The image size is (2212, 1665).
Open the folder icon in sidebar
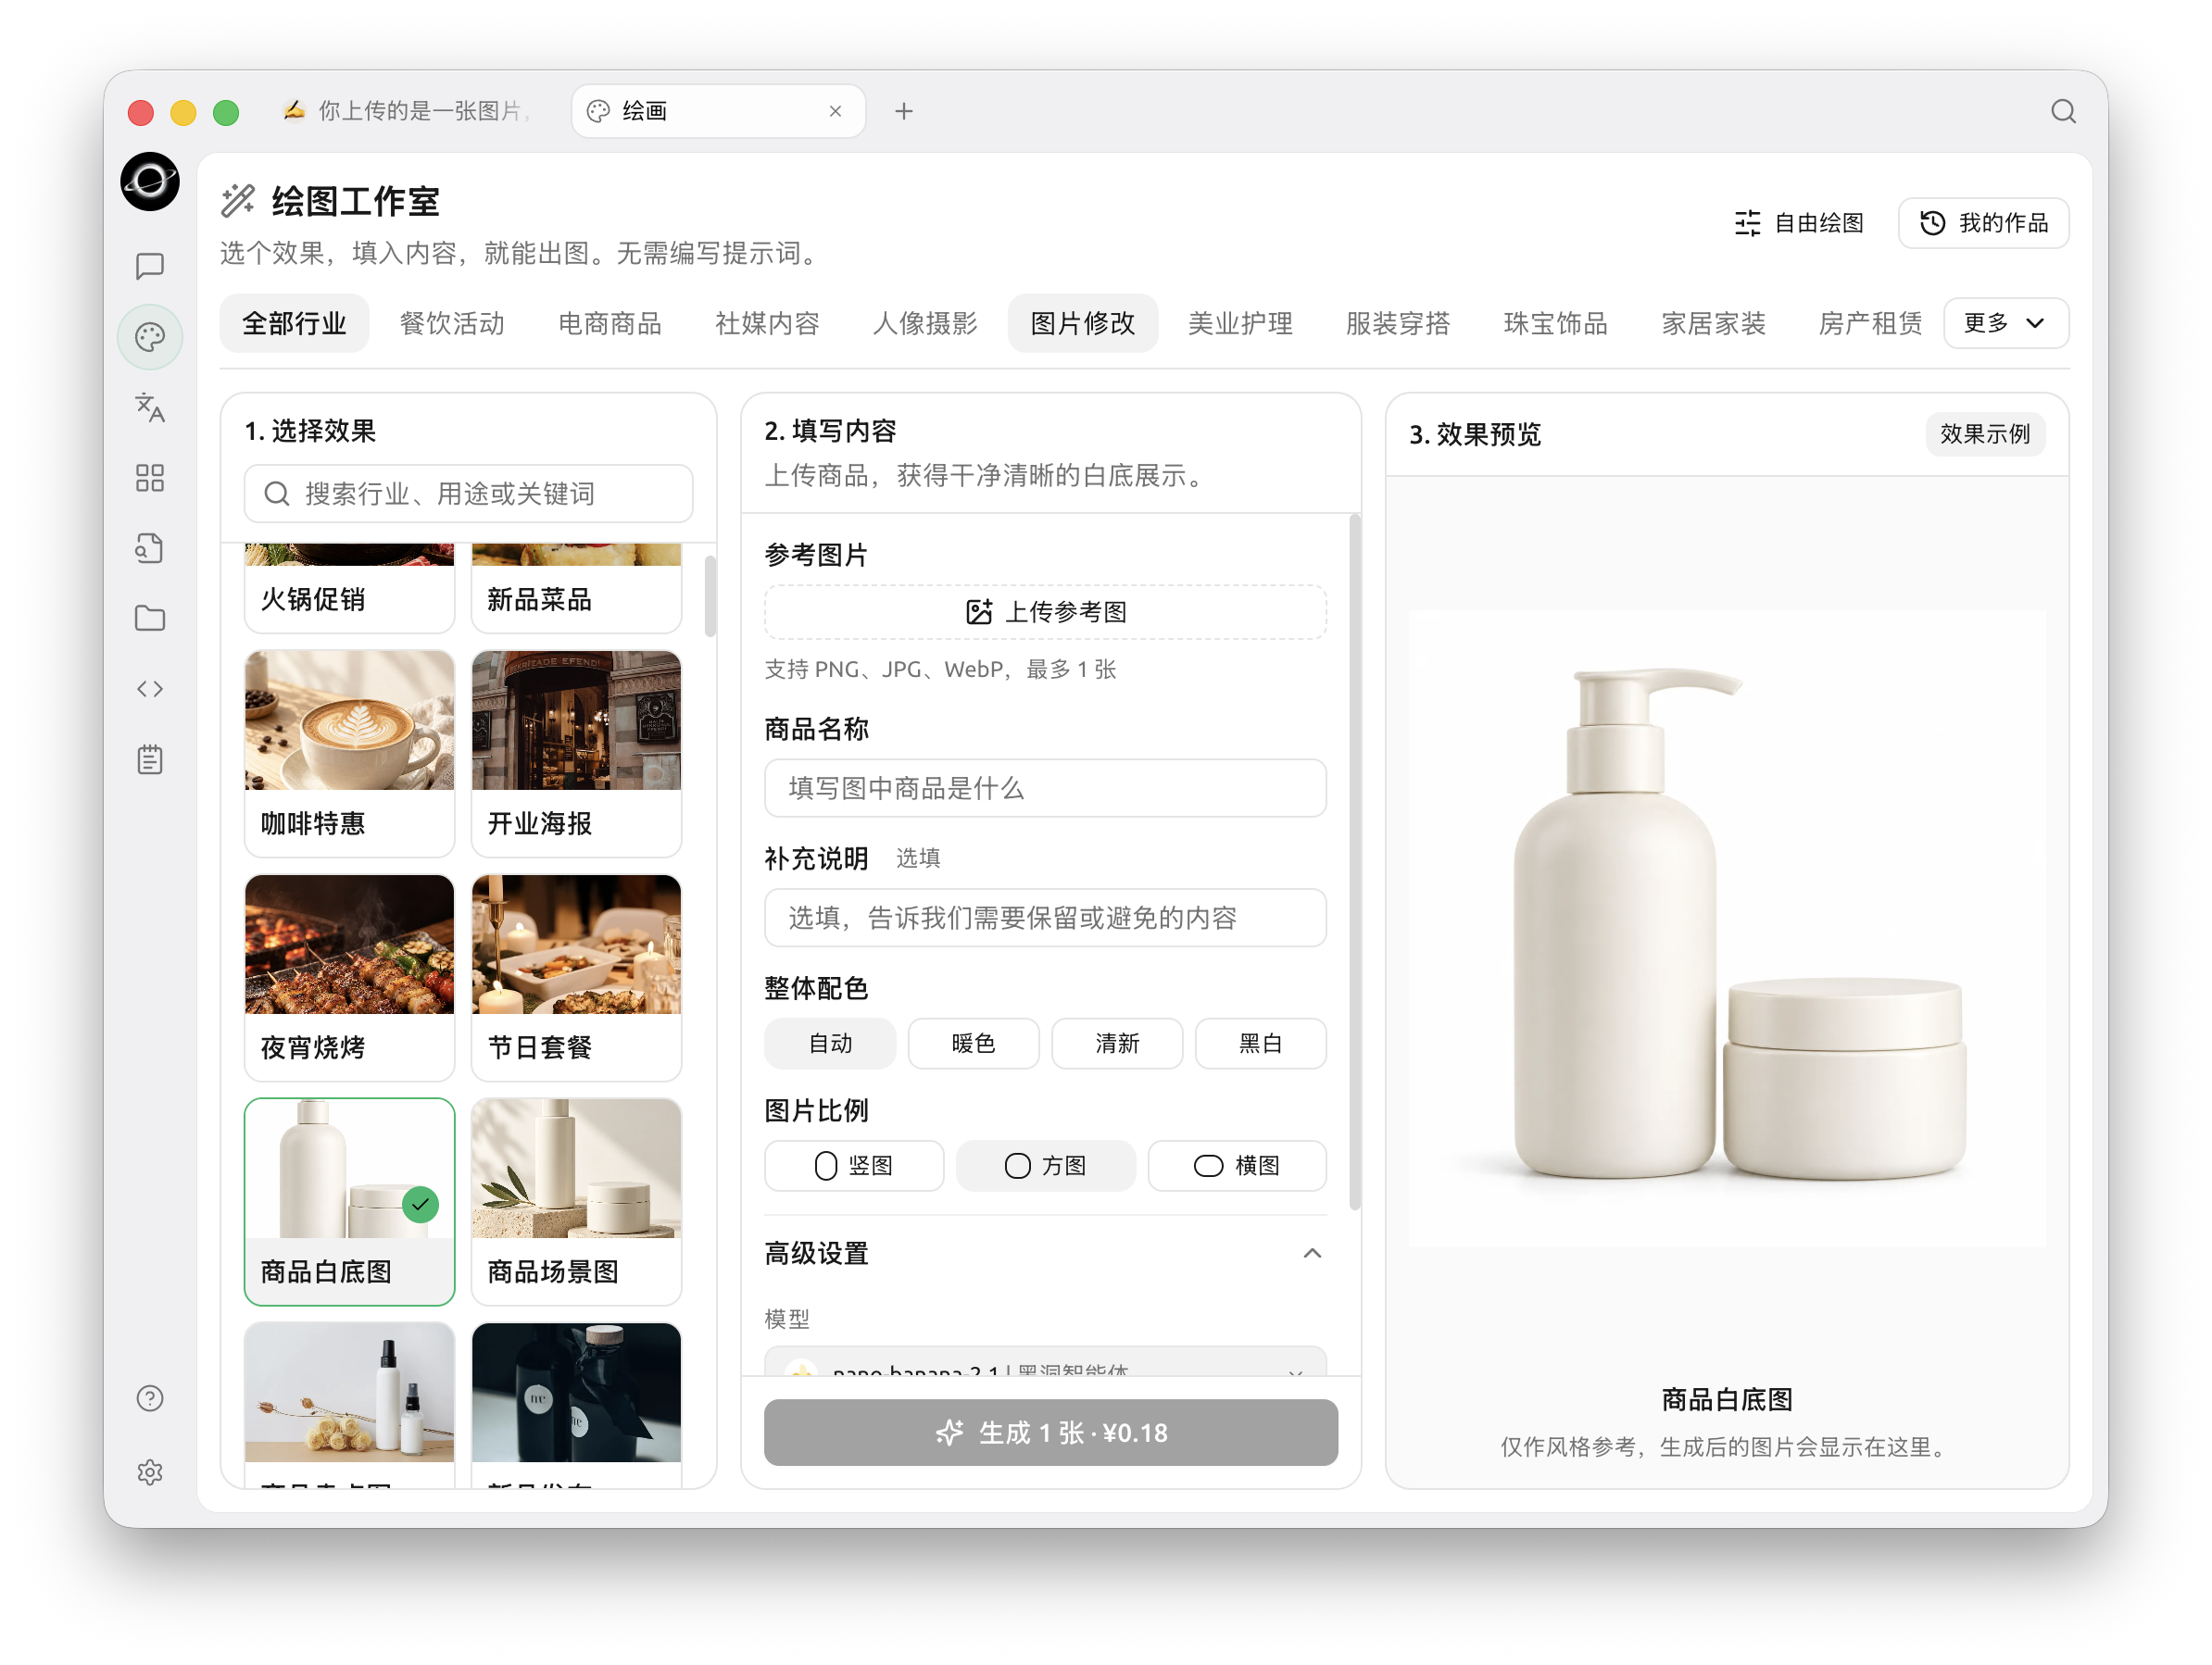[x=150, y=618]
